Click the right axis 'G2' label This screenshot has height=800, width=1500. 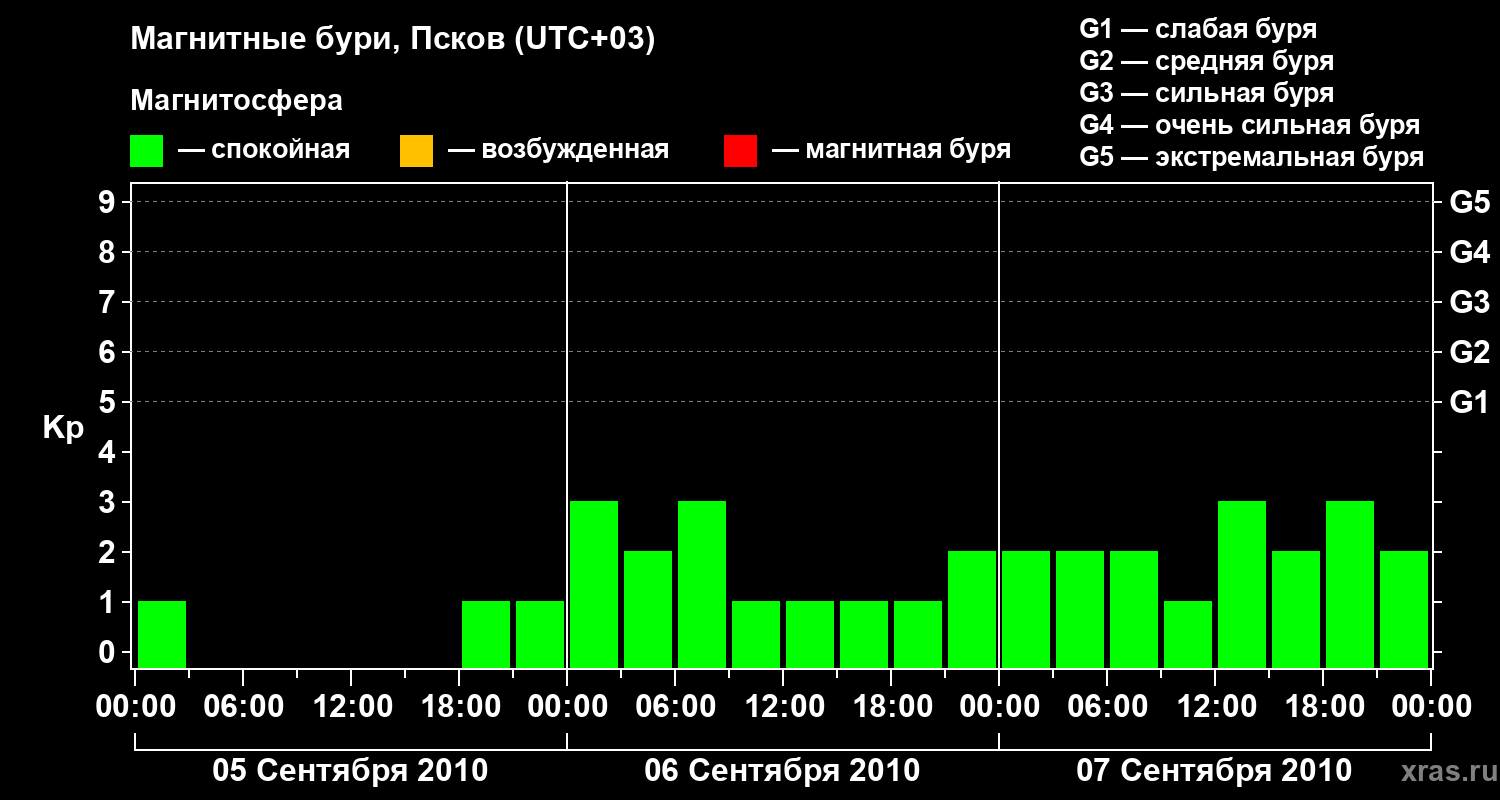point(1470,353)
